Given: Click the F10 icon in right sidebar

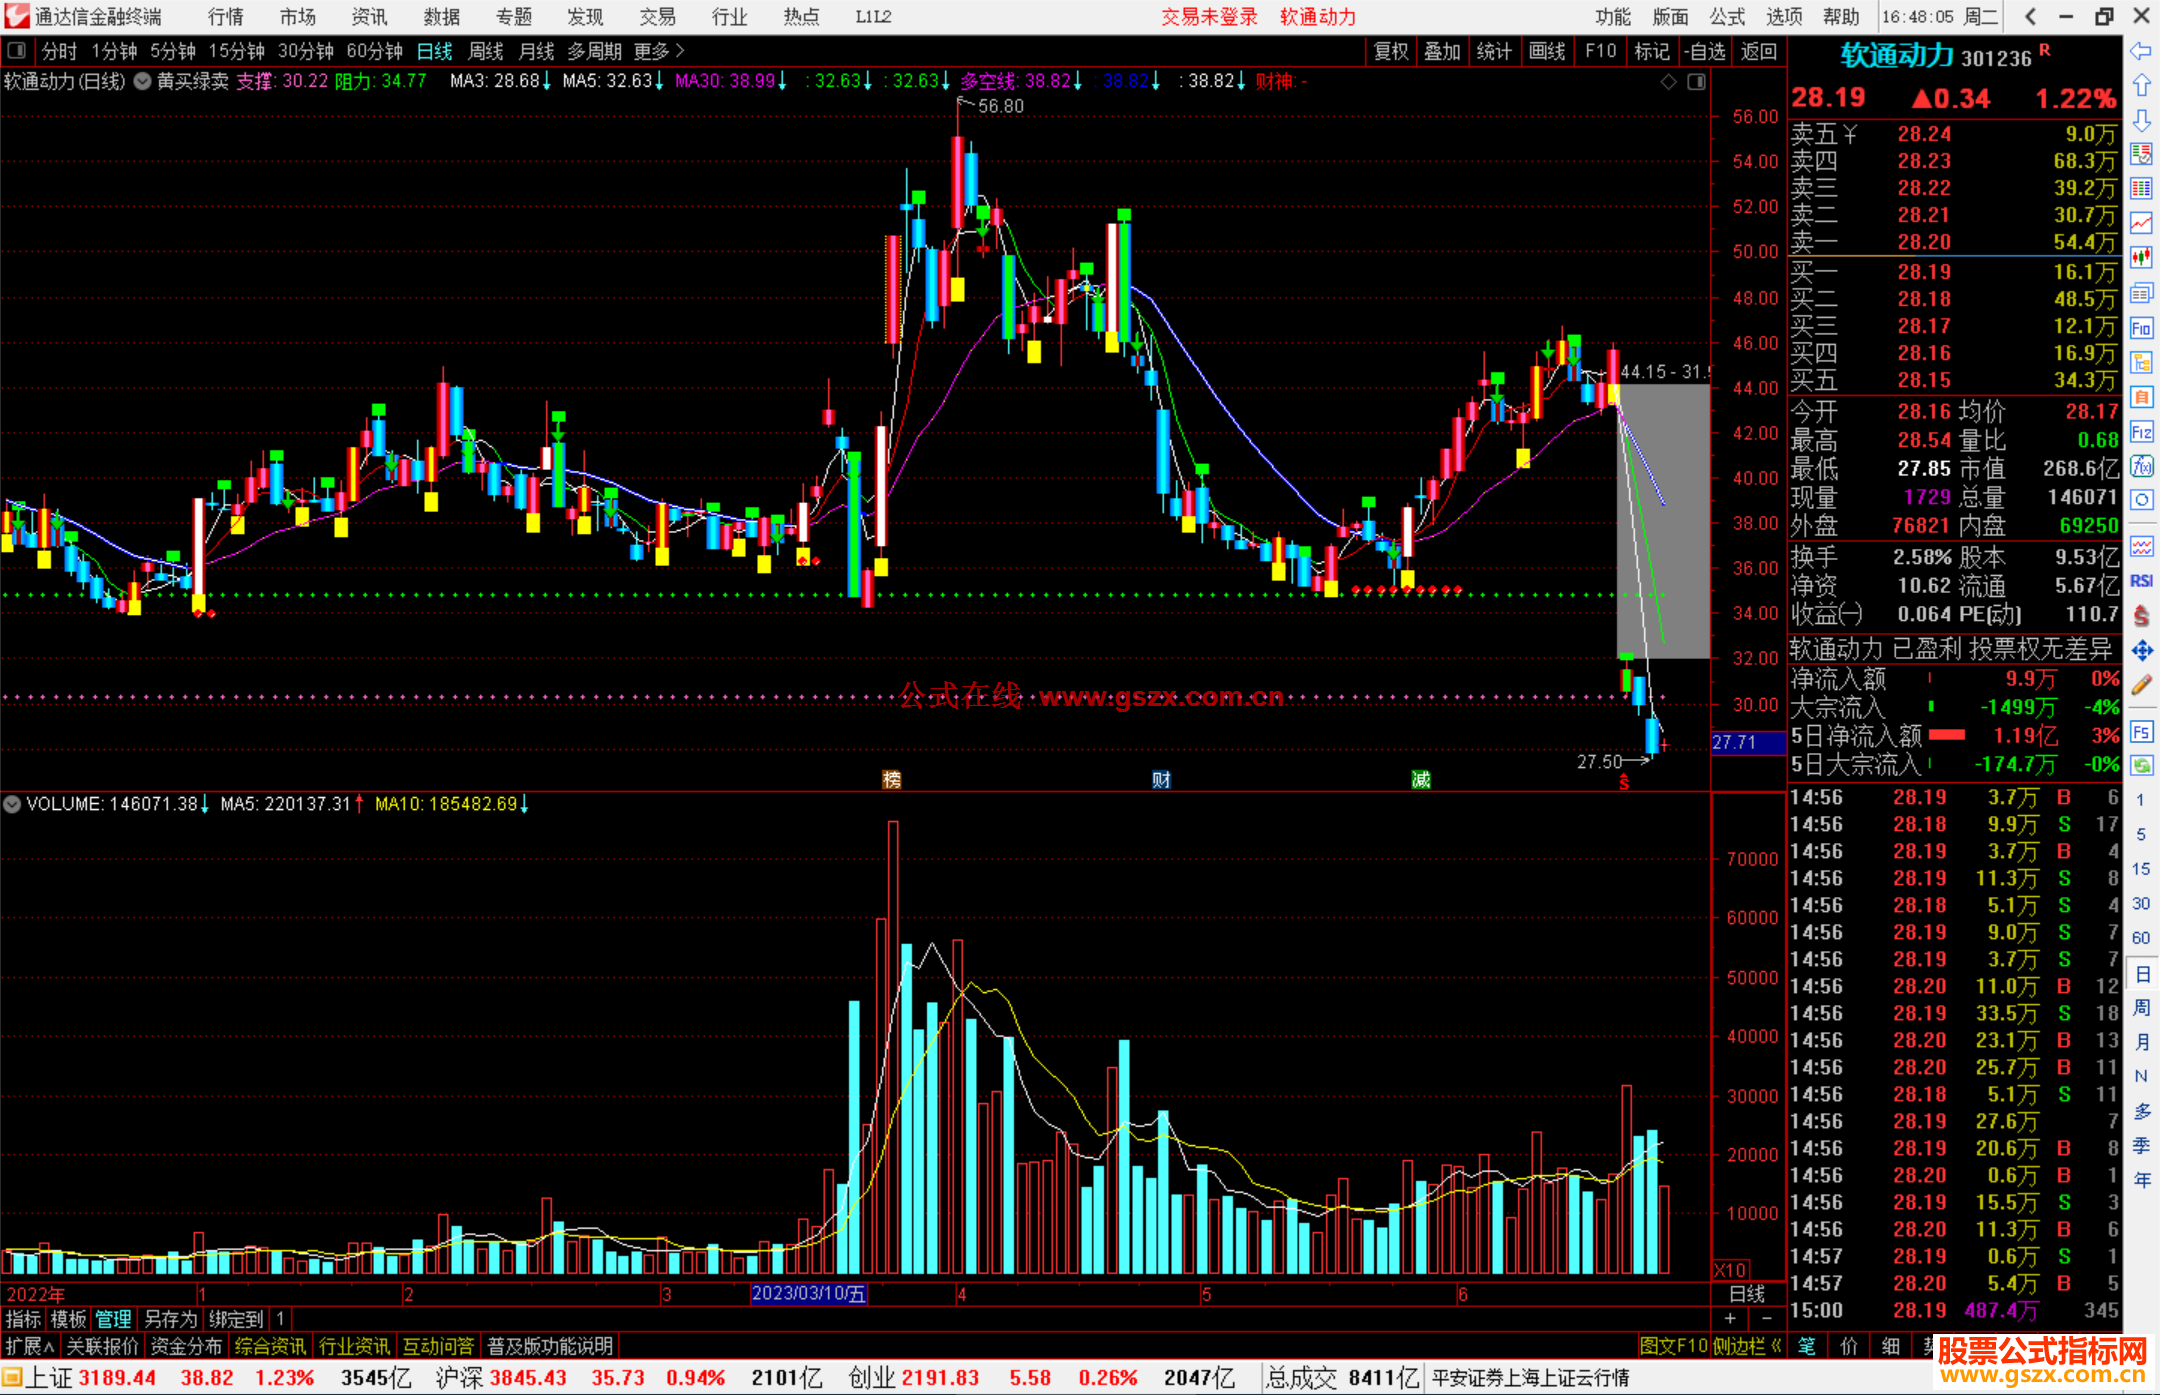Looking at the screenshot, I should tap(2141, 328).
